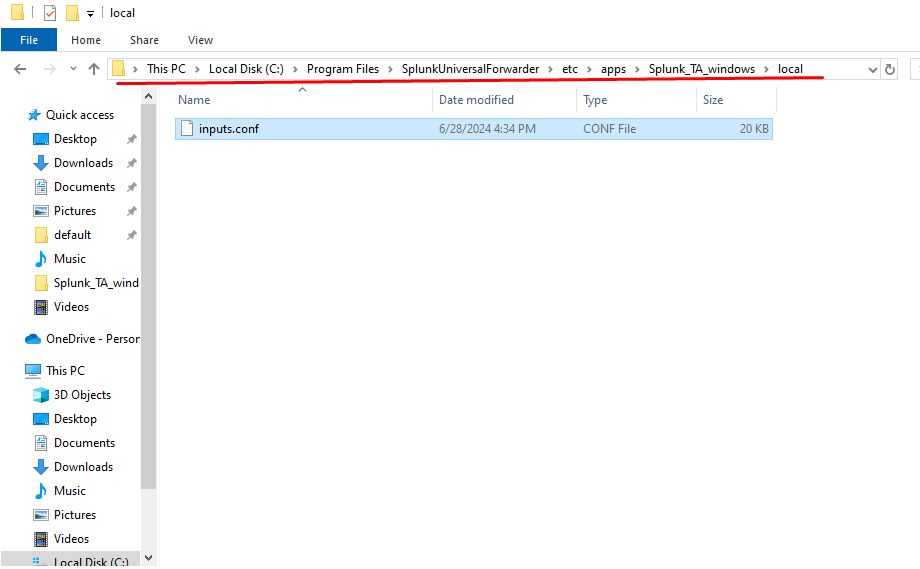Open the File ribbon tab
Screen dimensions: 920x569
29,40
